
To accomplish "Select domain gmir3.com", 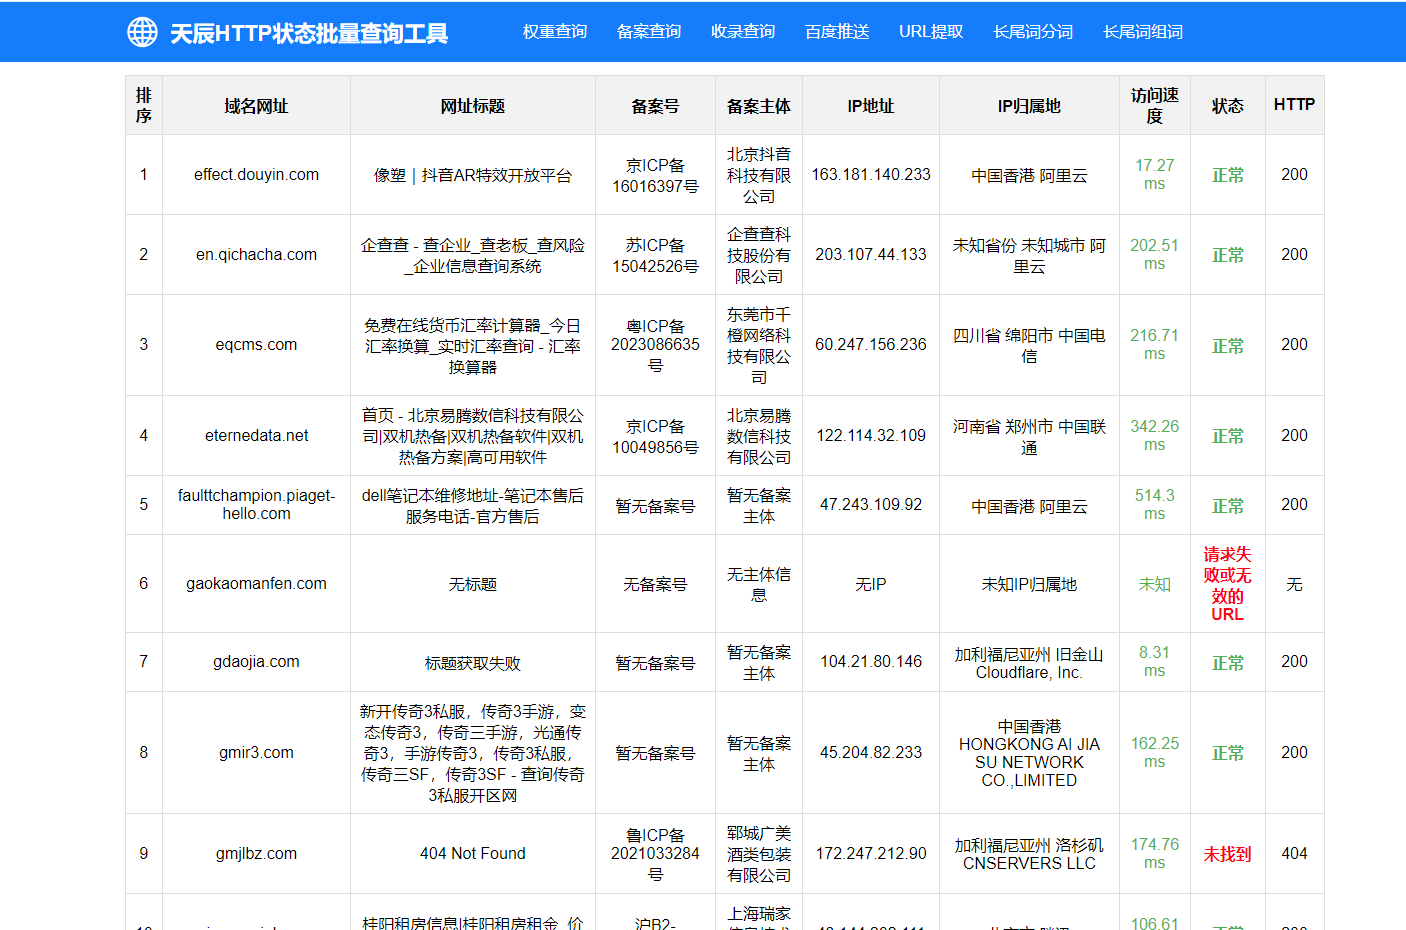I will [256, 753].
